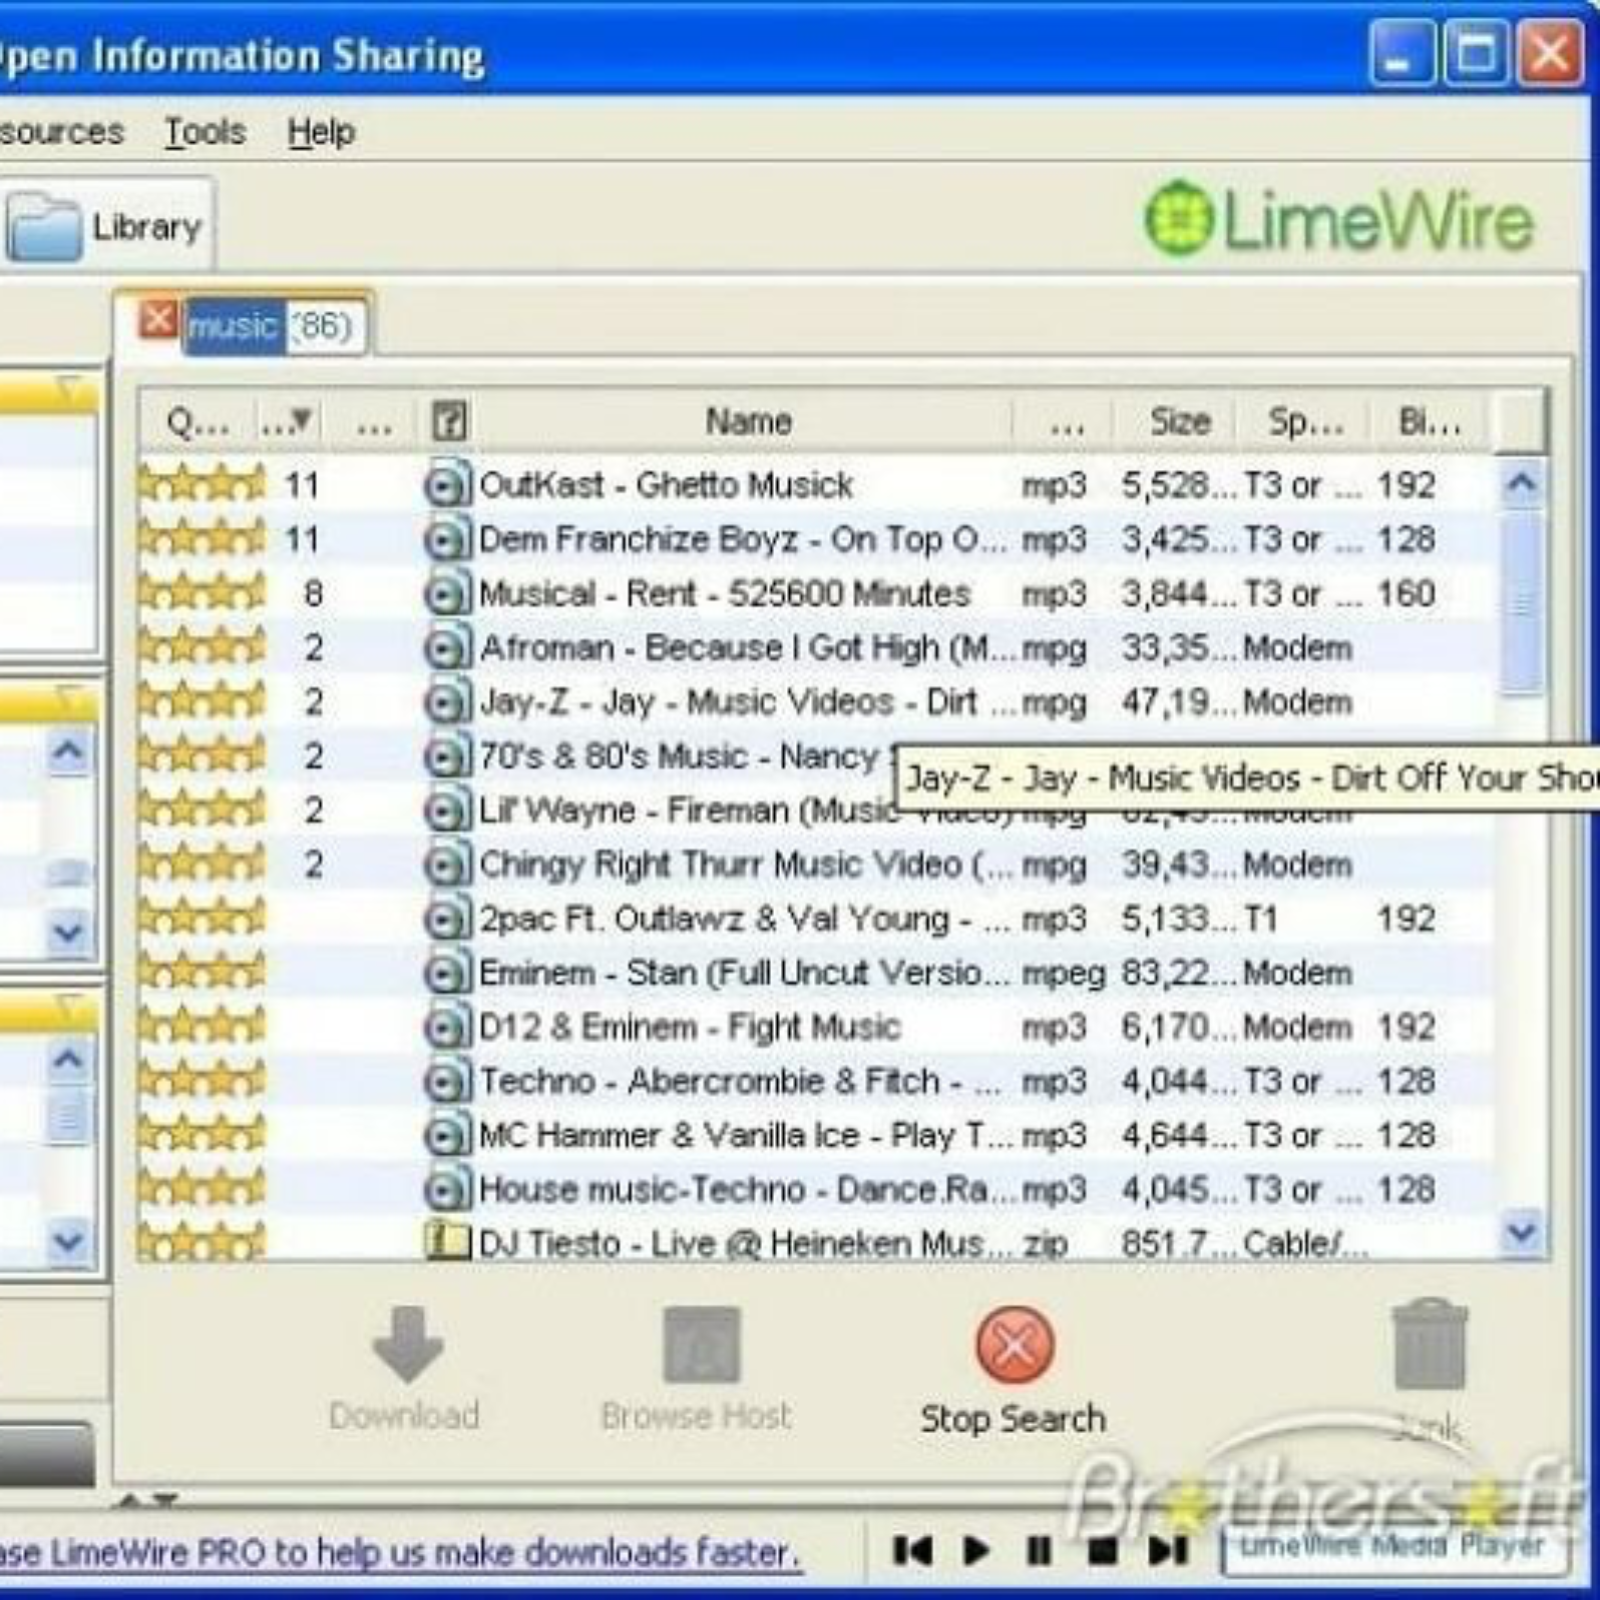Click file icon of Techno - Abercrombie & Fitch row
This screenshot has width=1600, height=1600.
[x=447, y=1080]
